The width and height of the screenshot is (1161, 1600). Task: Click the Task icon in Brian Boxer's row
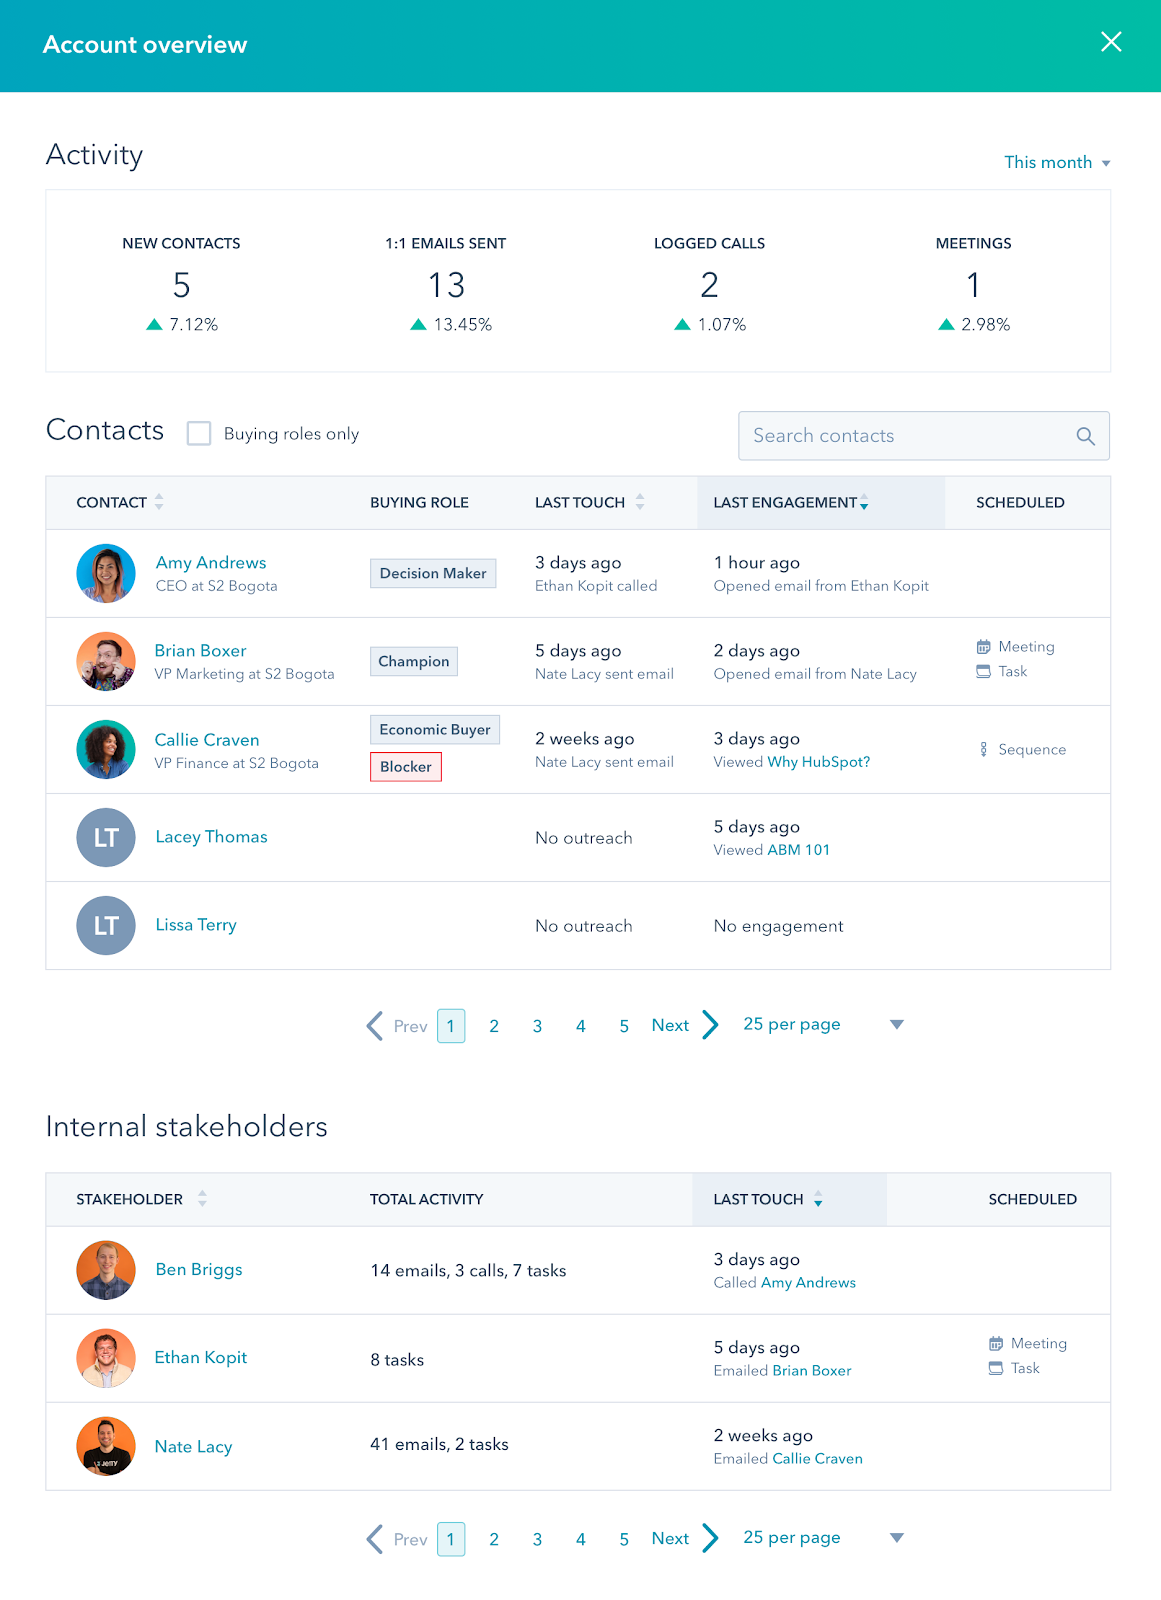[x=983, y=672]
